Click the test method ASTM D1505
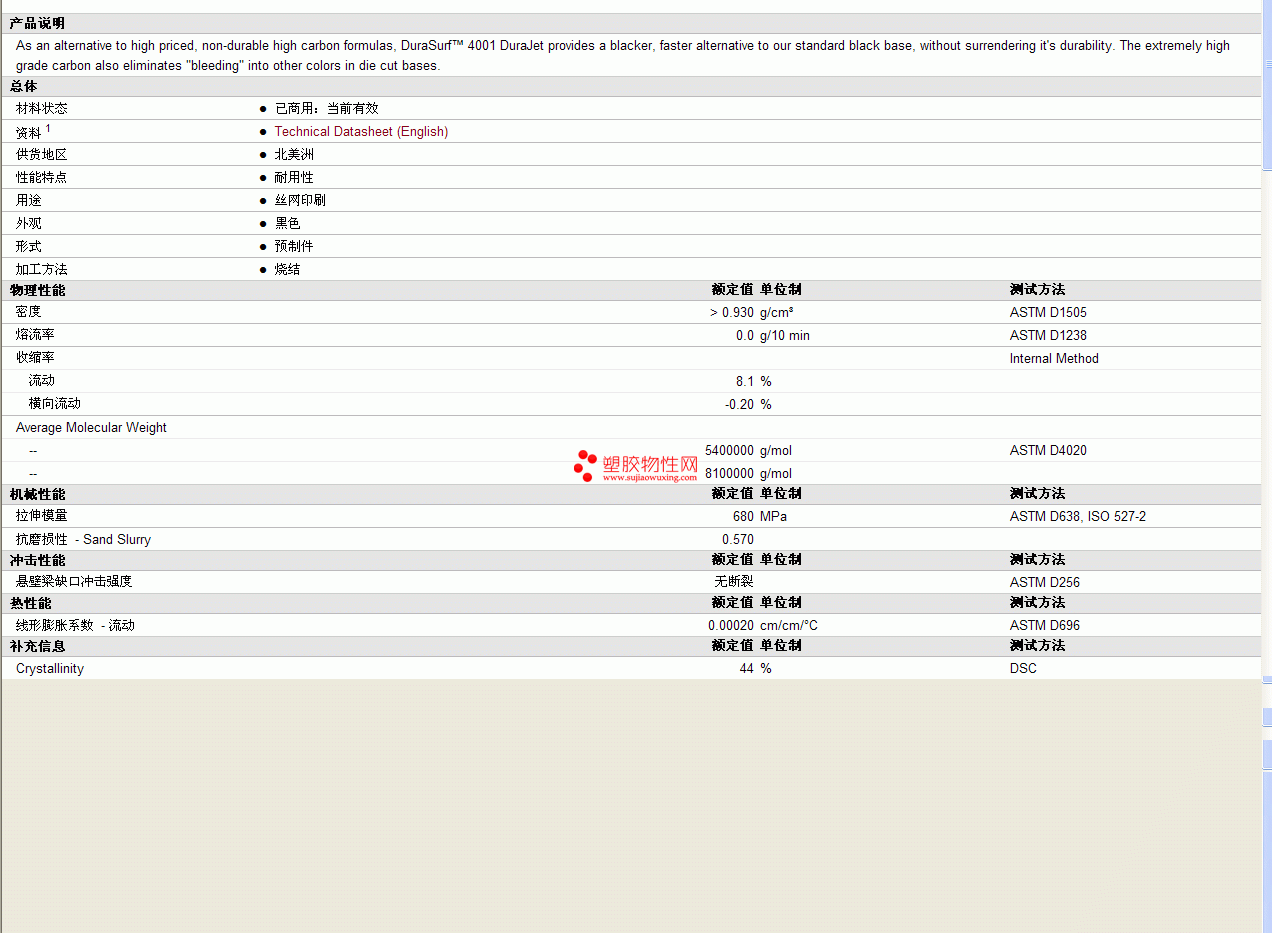 pos(1048,312)
